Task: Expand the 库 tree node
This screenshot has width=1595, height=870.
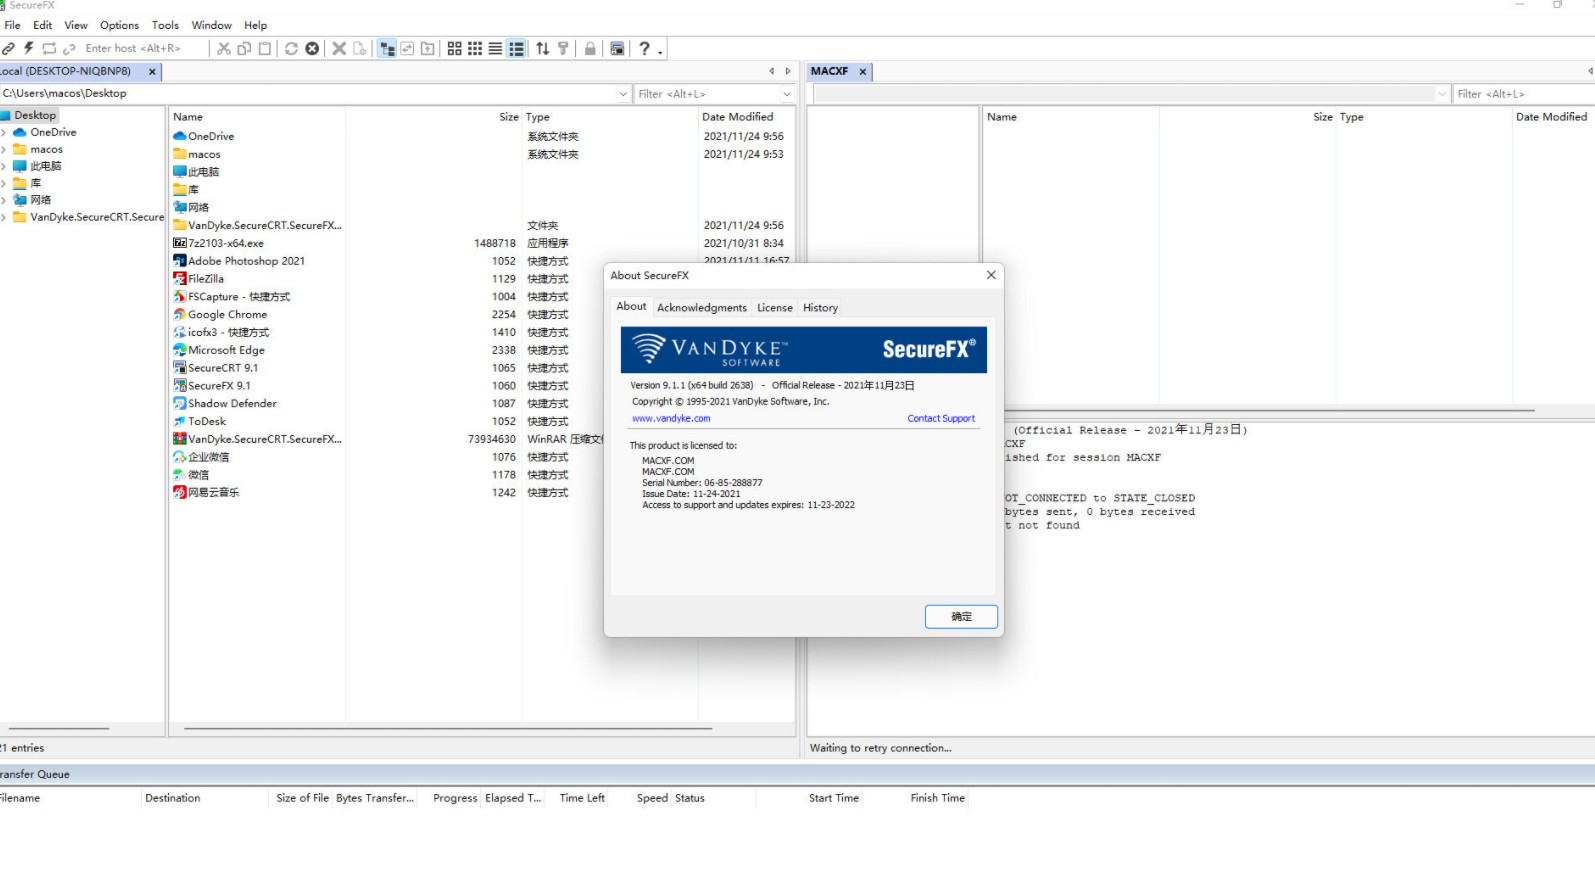Action: [x=4, y=183]
